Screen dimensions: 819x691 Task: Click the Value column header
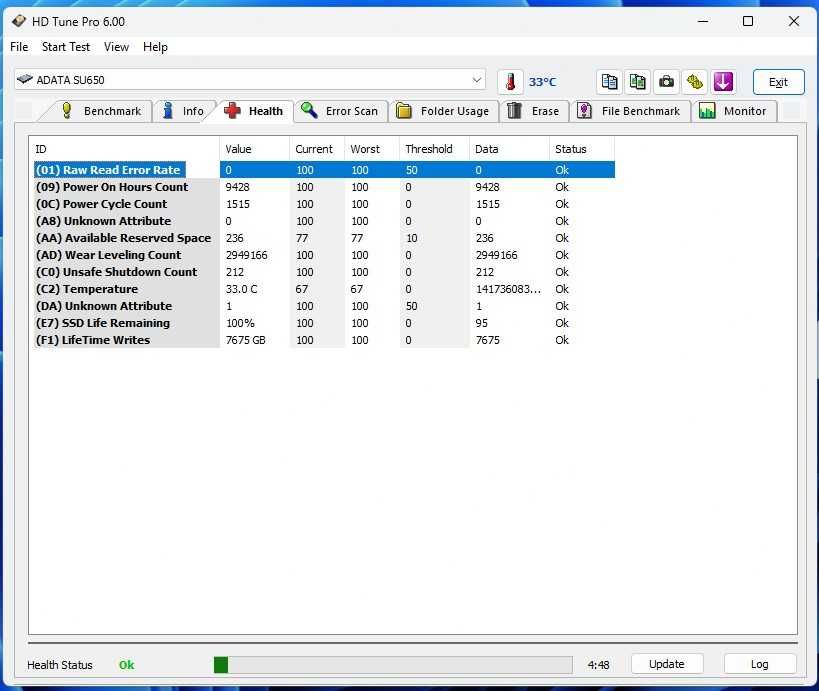point(254,149)
